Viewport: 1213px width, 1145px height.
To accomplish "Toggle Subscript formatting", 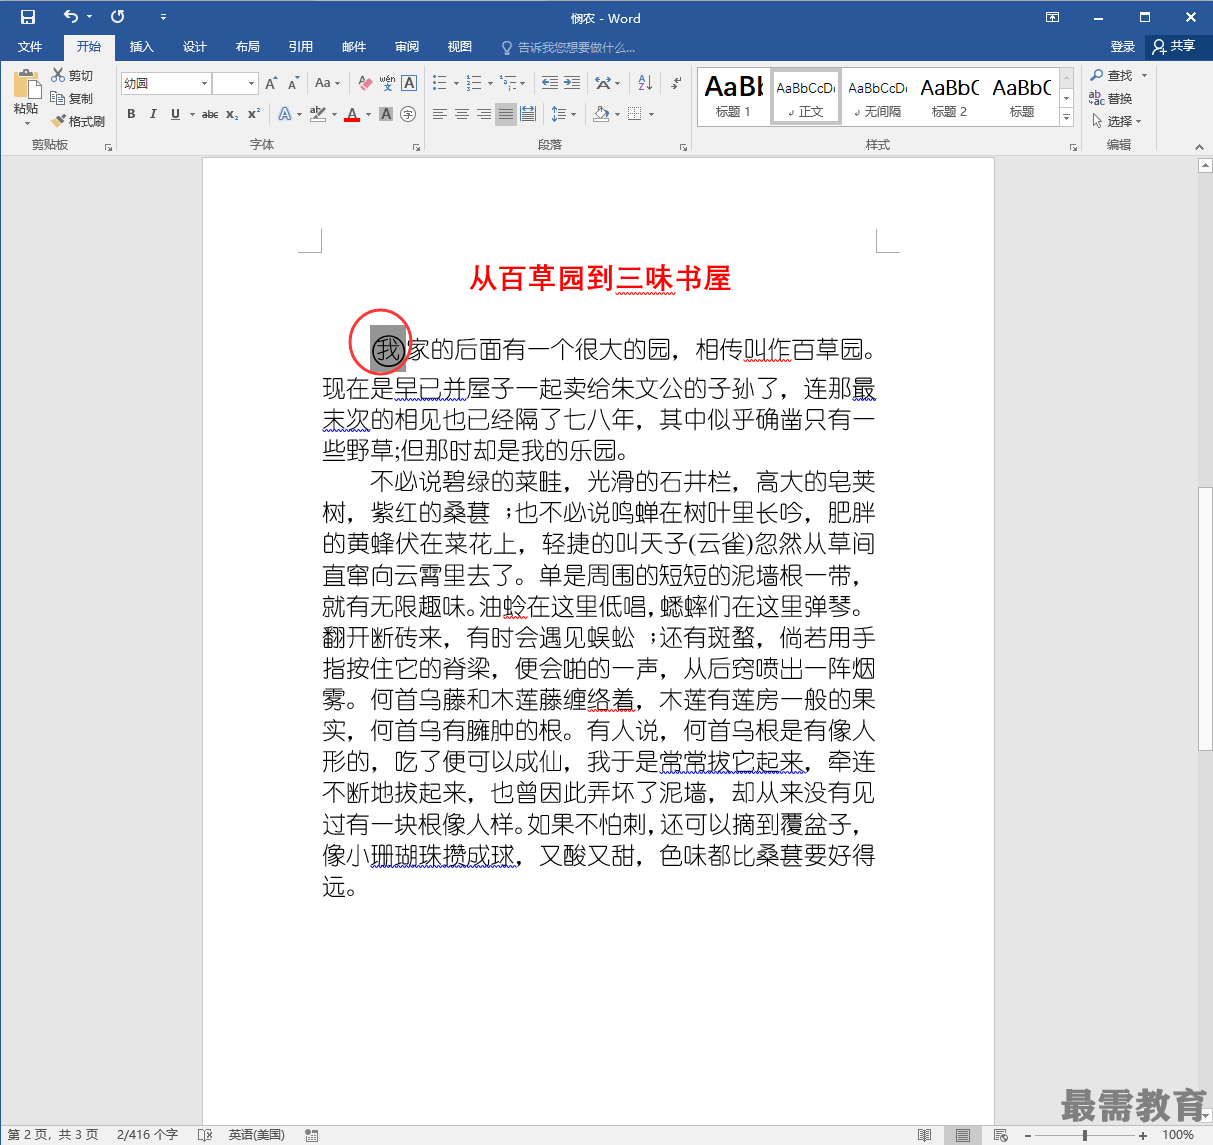I will 232,114.
